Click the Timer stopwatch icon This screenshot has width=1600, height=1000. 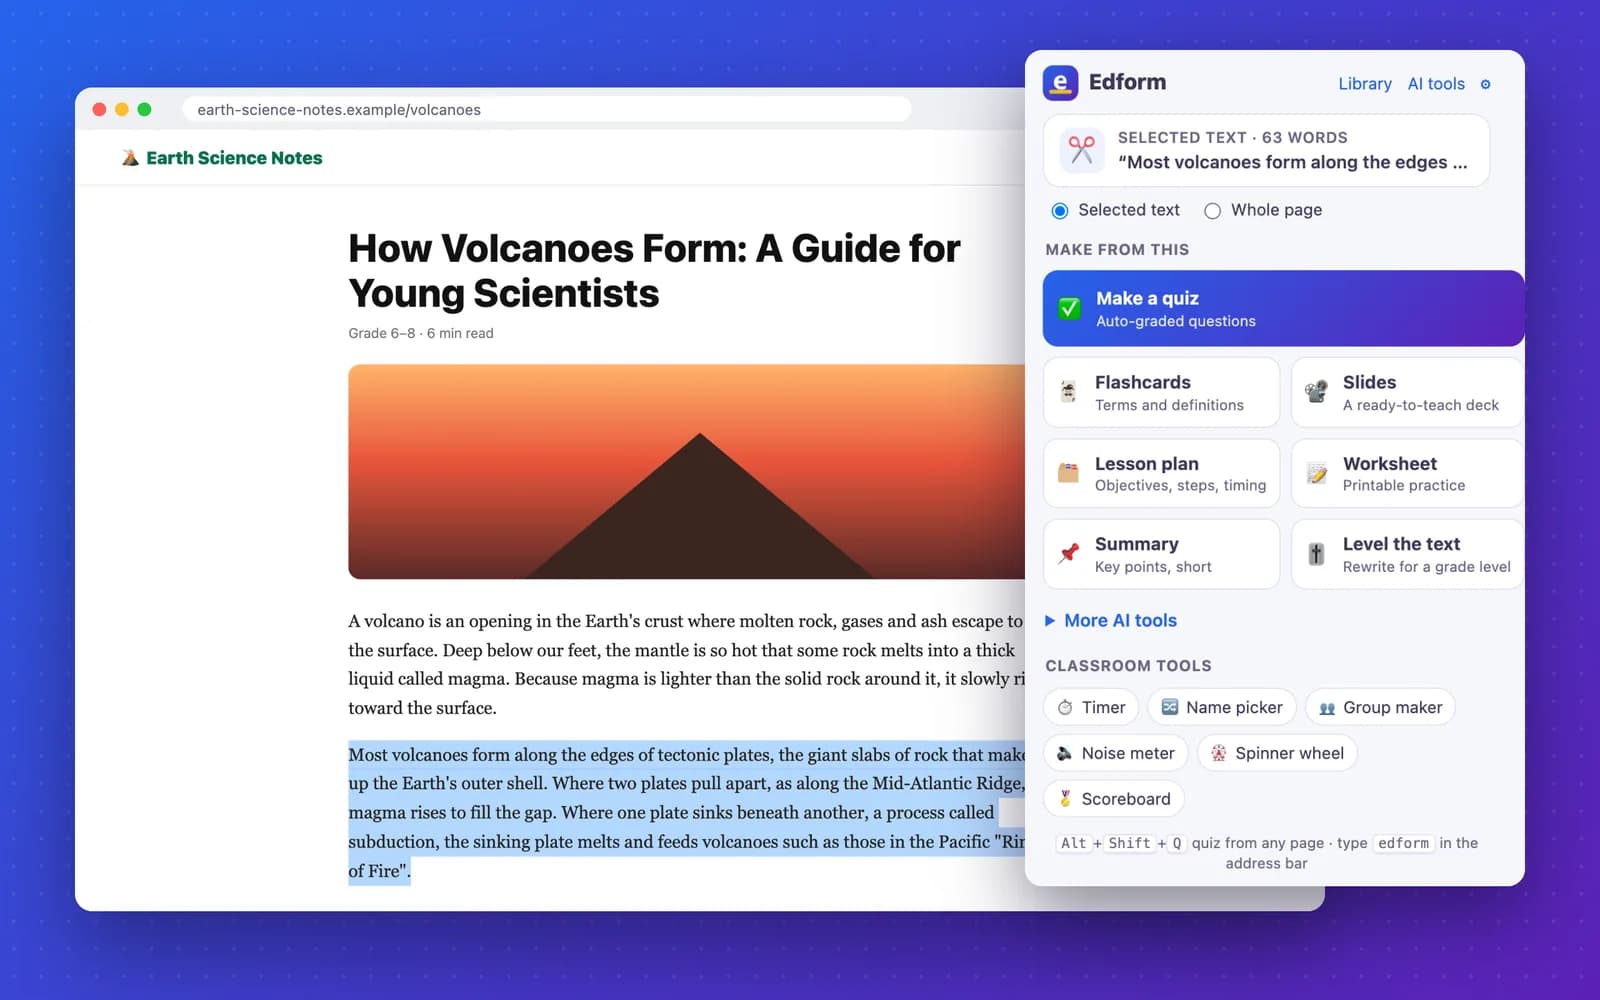(x=1065, y=707)
